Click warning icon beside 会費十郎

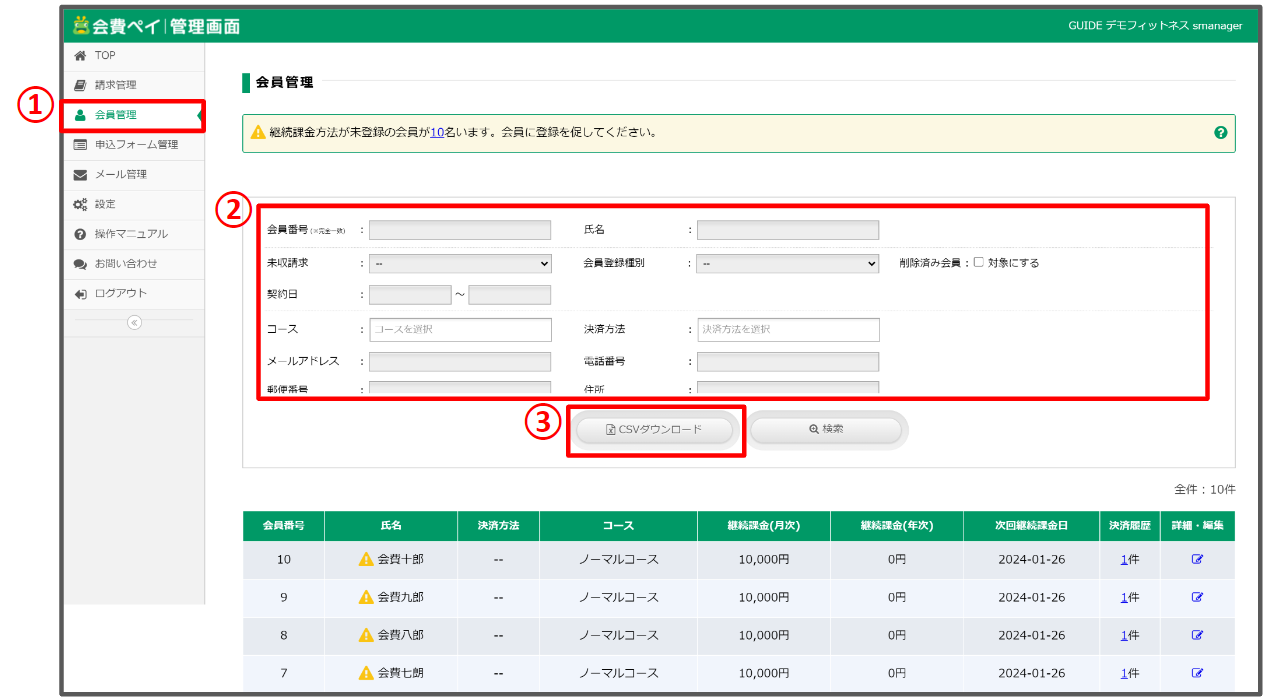[x=366, y=559]
